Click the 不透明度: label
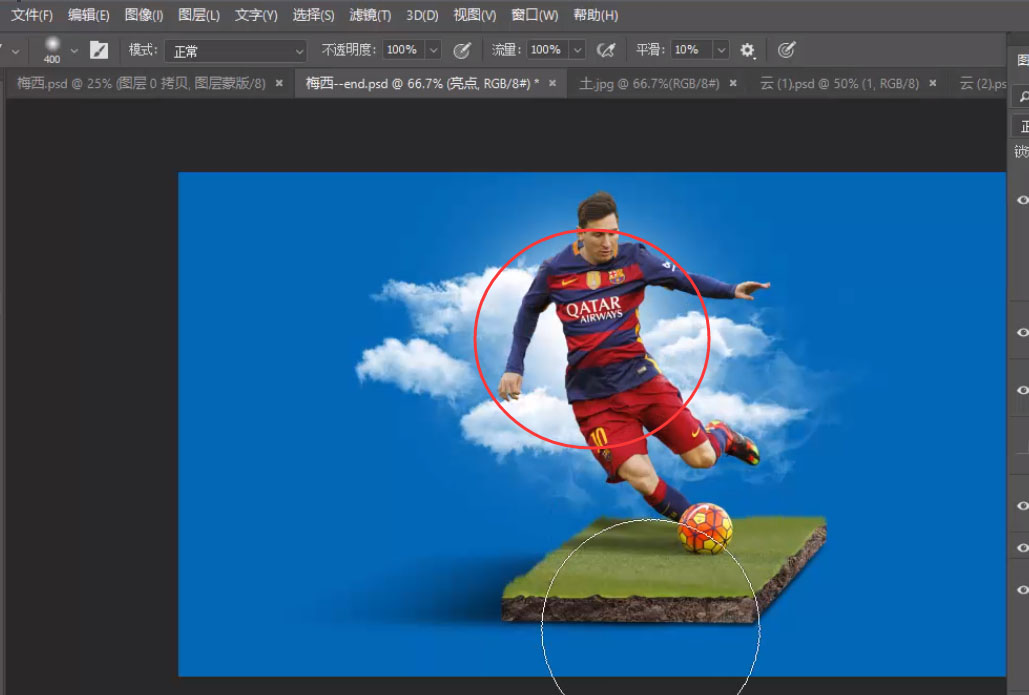Screen dimensions: 1029x695 coord(348,50)
